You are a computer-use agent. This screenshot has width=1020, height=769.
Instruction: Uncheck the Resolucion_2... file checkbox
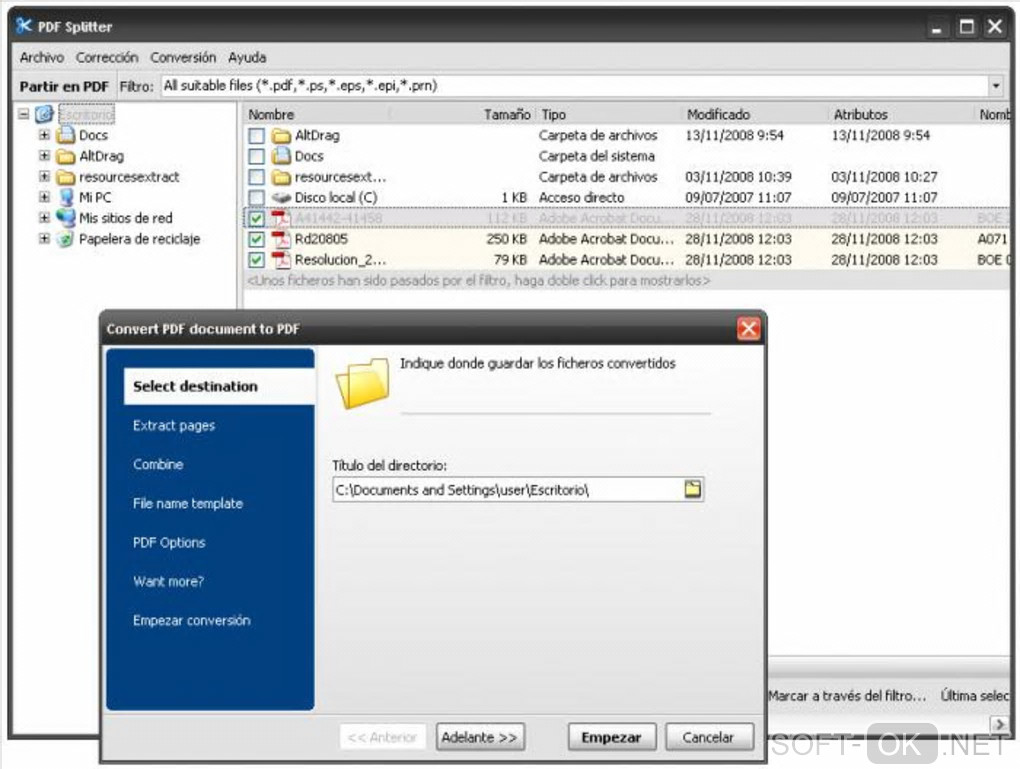[256, 260]
